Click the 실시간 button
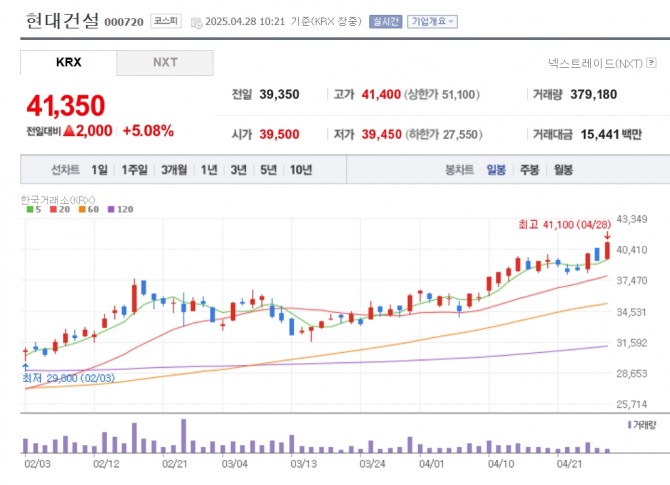This screenshot has width=670, height=485. [386, 21]
